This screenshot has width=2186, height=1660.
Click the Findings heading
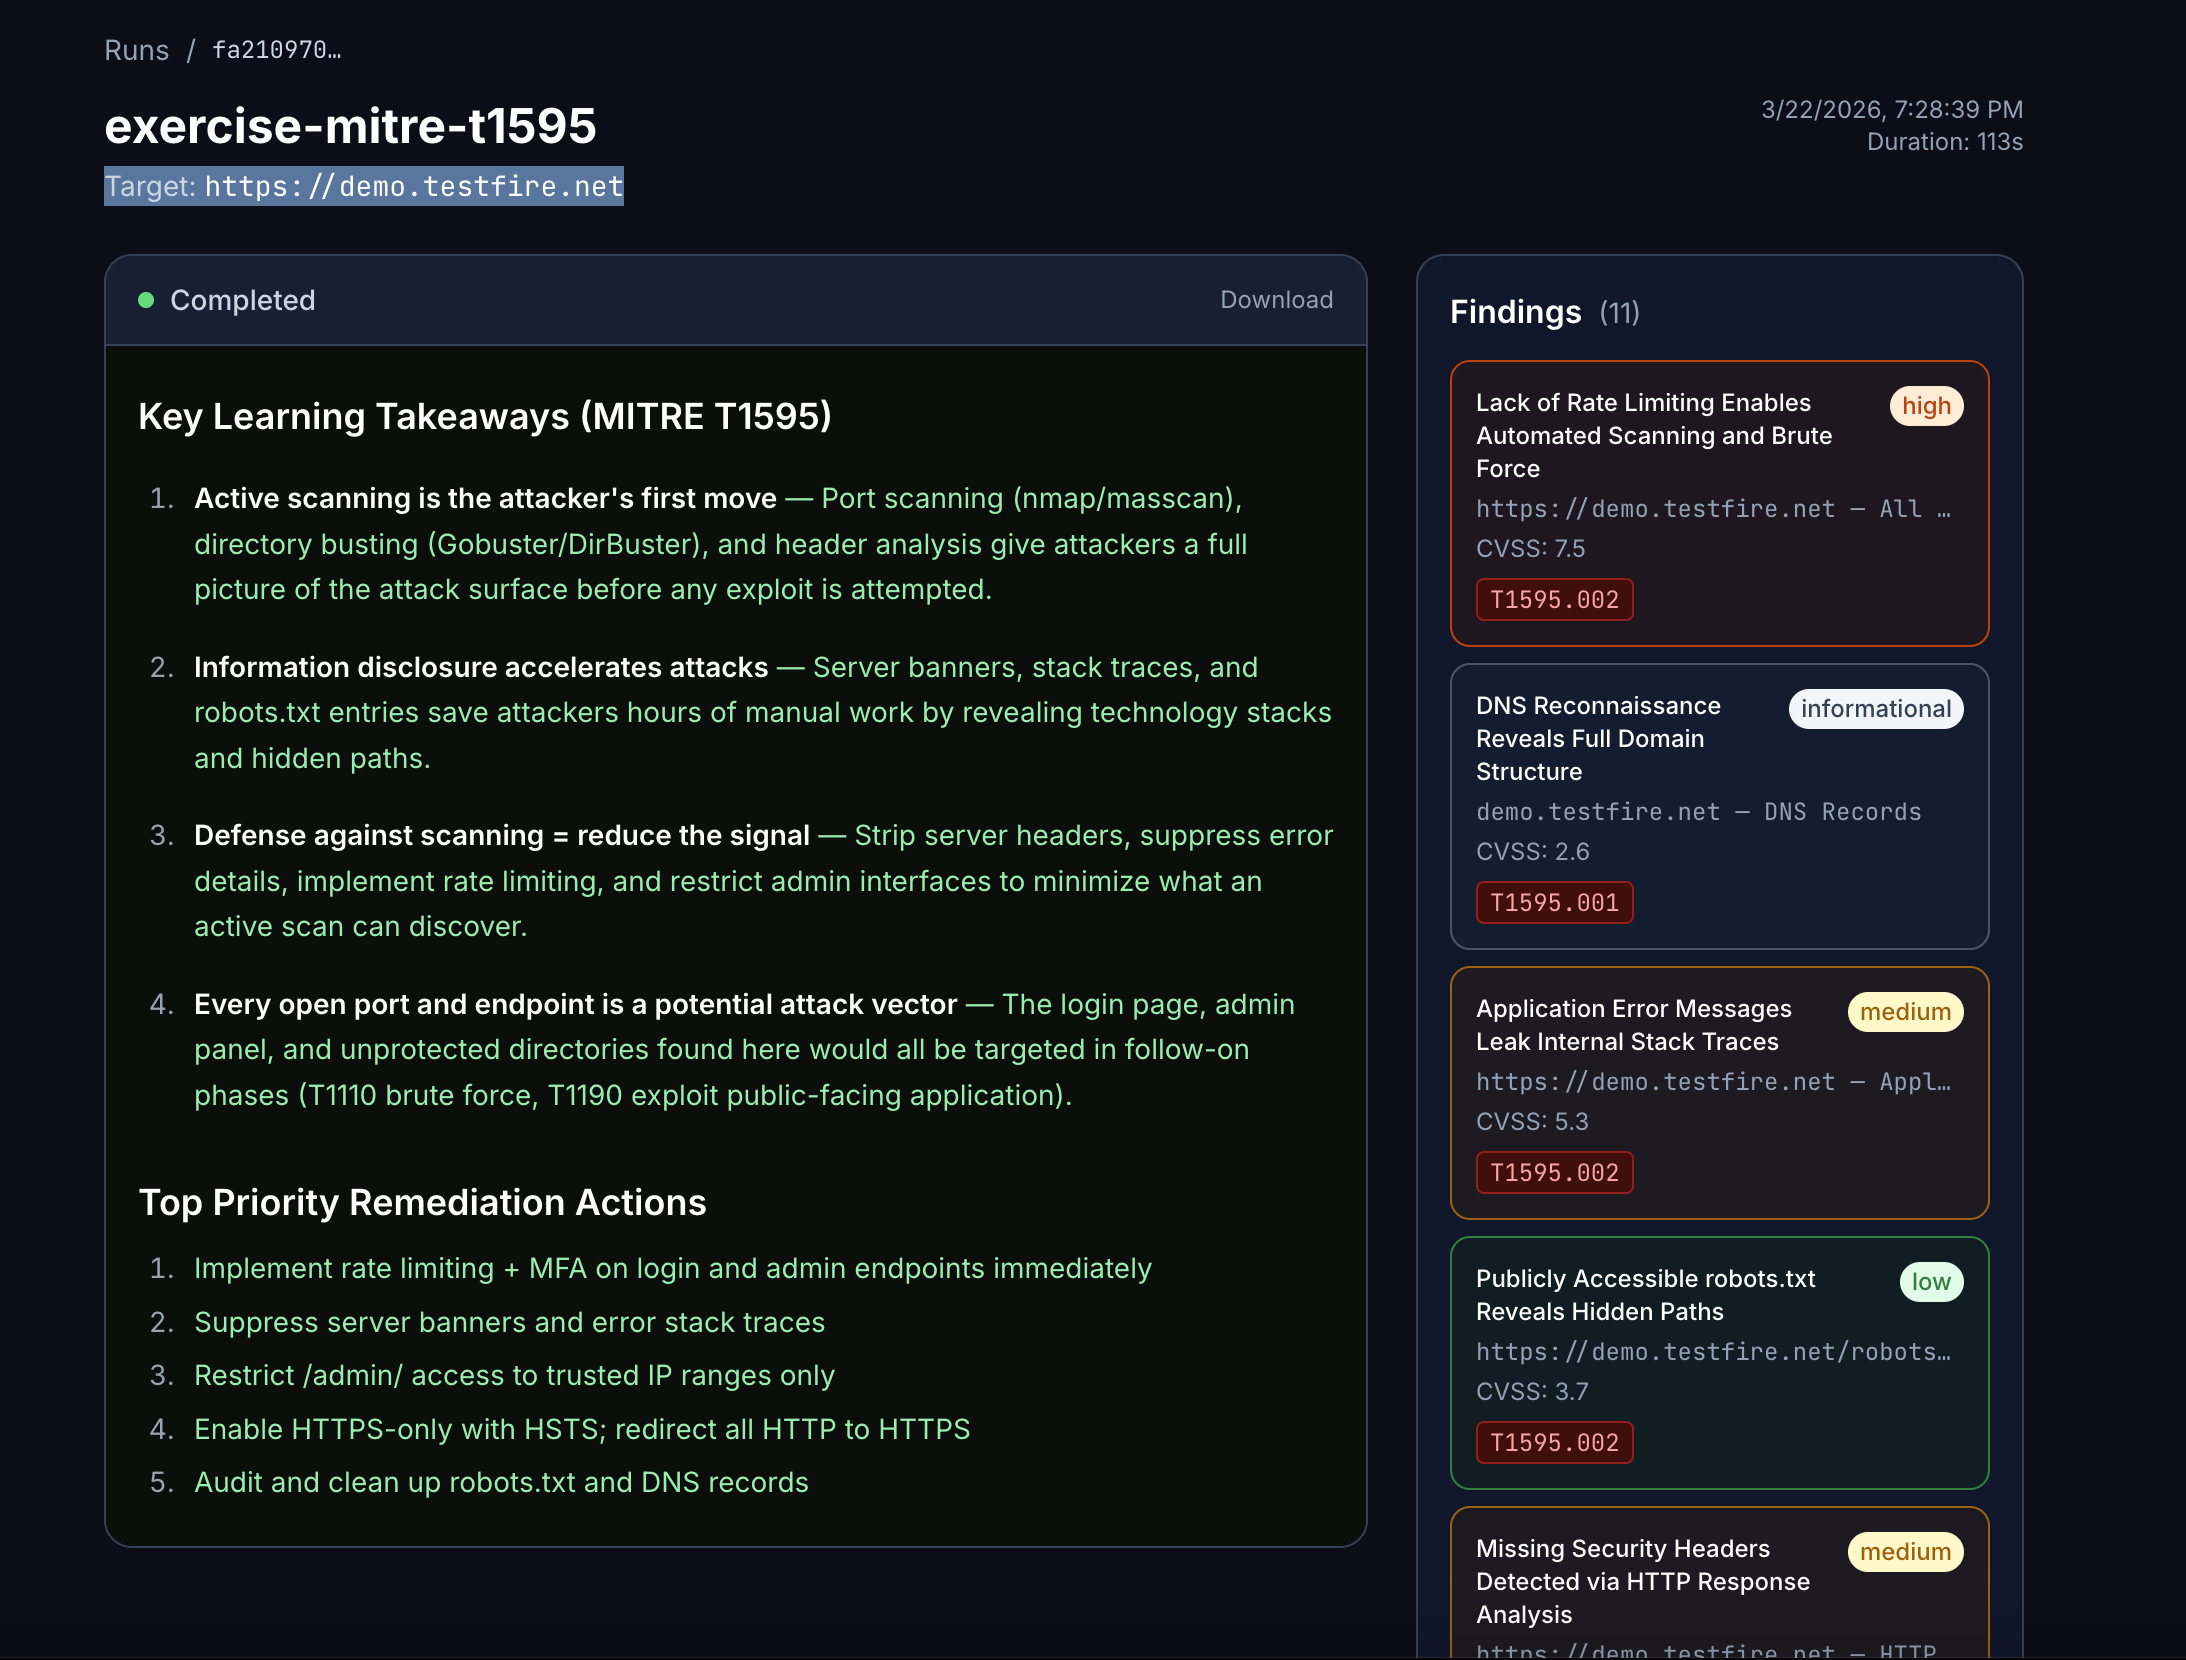(x=1516, y=312)
